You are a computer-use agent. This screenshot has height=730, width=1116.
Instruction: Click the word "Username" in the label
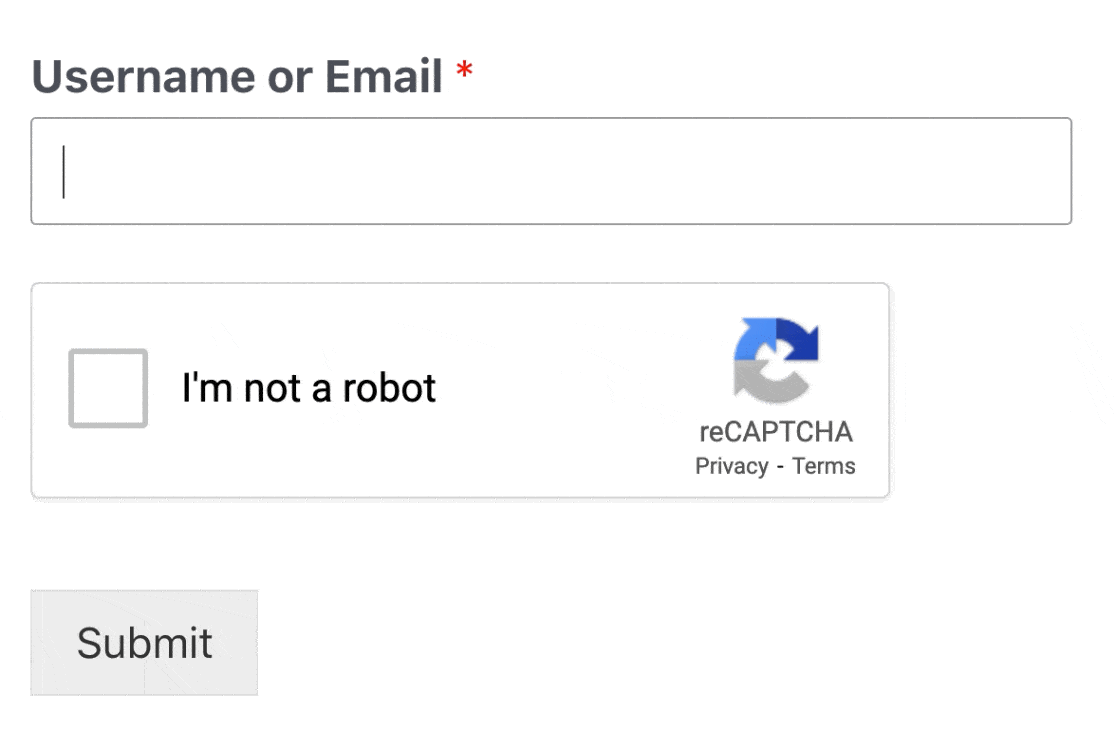pos(144,77)
